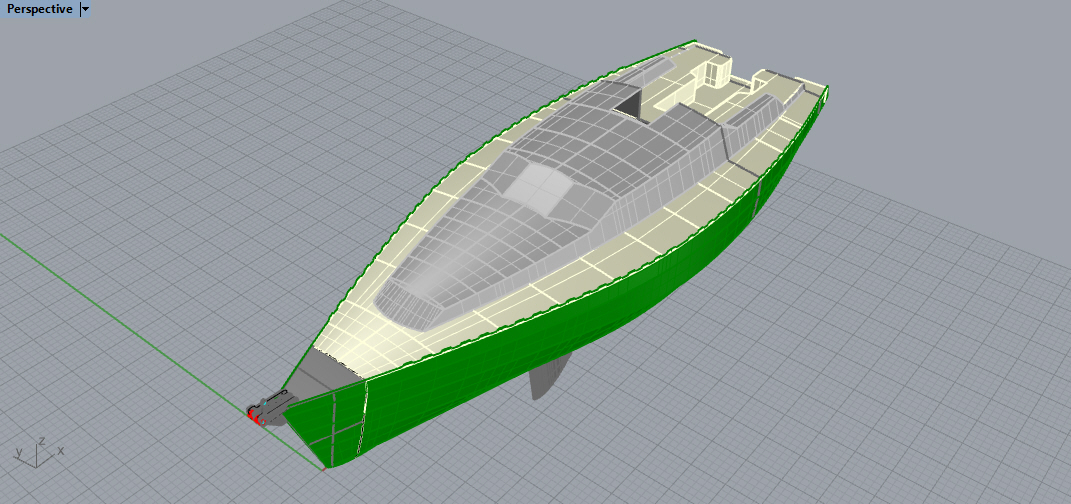The height and width of the screenshot is (504, 1071).
Task: Select the gray keel fin below the hull
Action: point(549,378)
